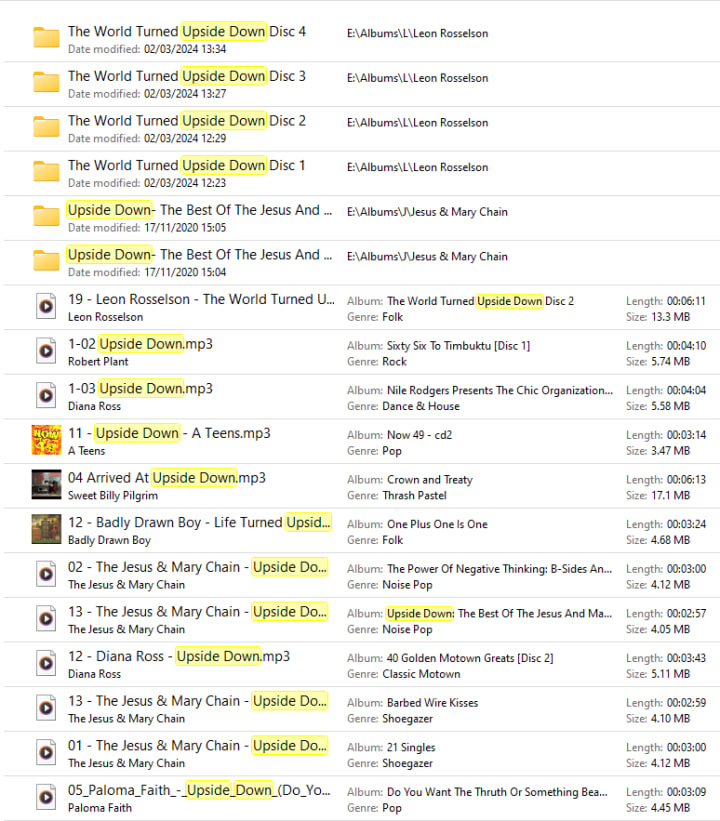Image resolution: width=720 pixels, height=821 pixels.
Task: Click artist Paloma Faith
Action: [99, 808]
